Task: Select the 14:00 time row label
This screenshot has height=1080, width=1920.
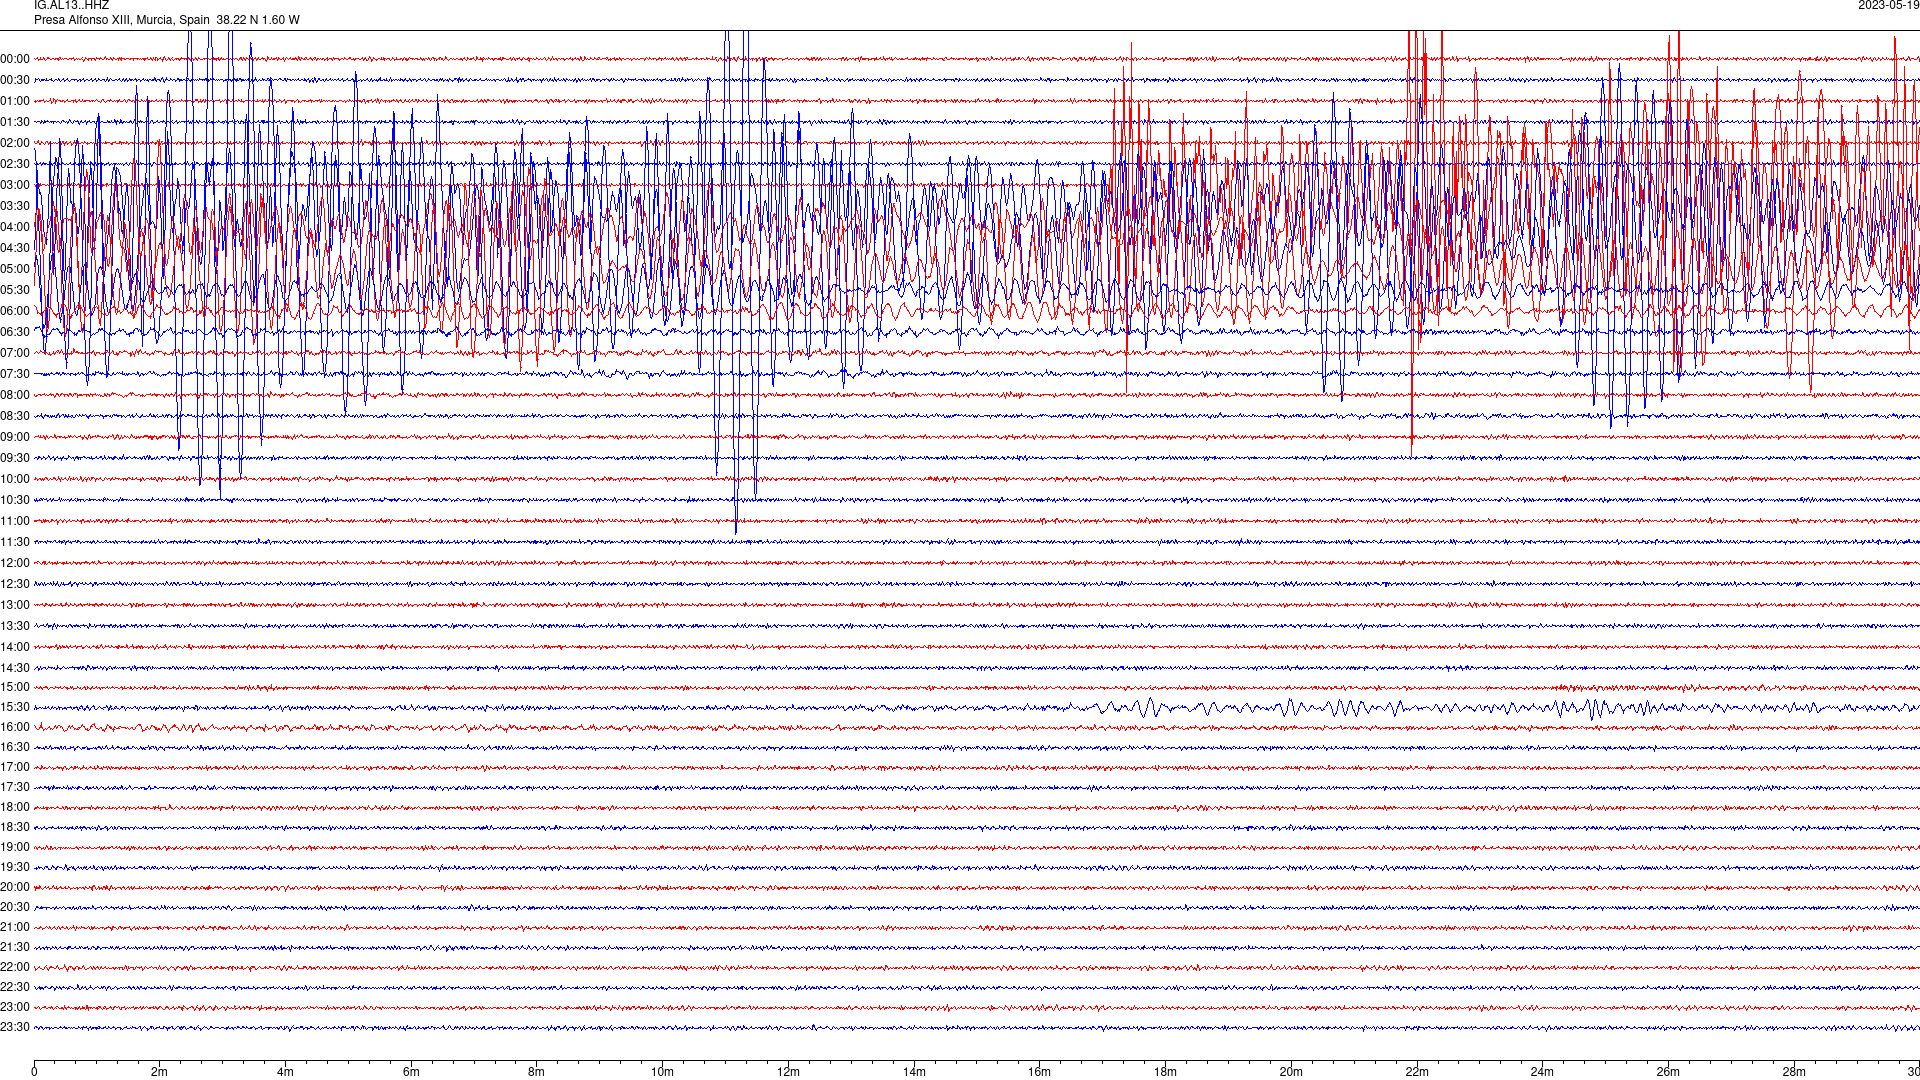Action: click(x=15, y=647)
